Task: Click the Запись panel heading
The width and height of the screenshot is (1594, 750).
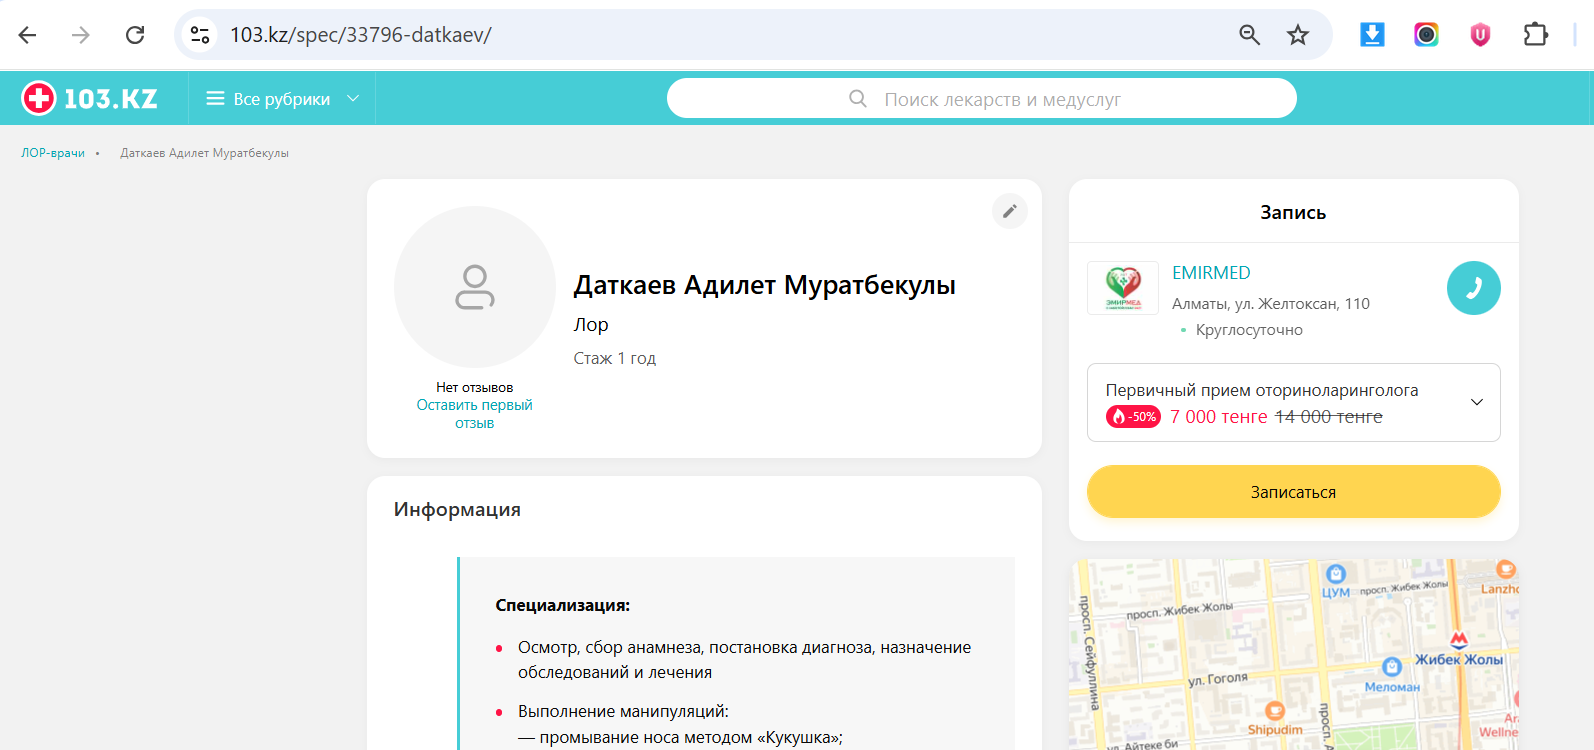Action: [x=1293, y=212]
